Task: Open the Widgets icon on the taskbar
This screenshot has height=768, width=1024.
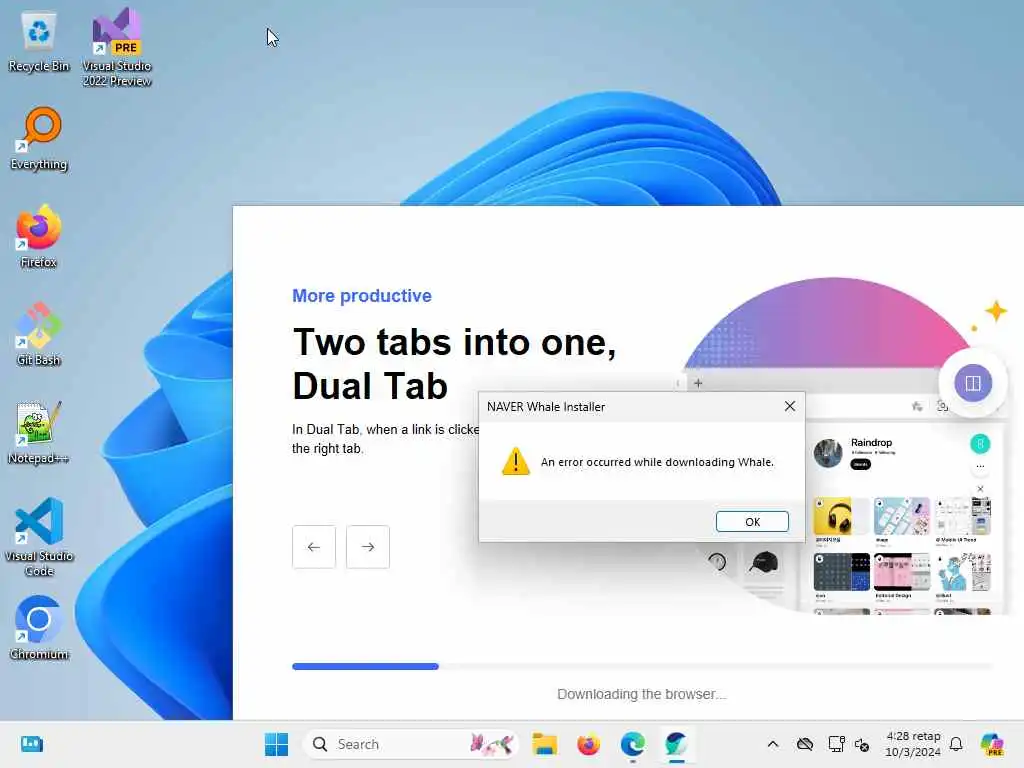Action: 31,744
